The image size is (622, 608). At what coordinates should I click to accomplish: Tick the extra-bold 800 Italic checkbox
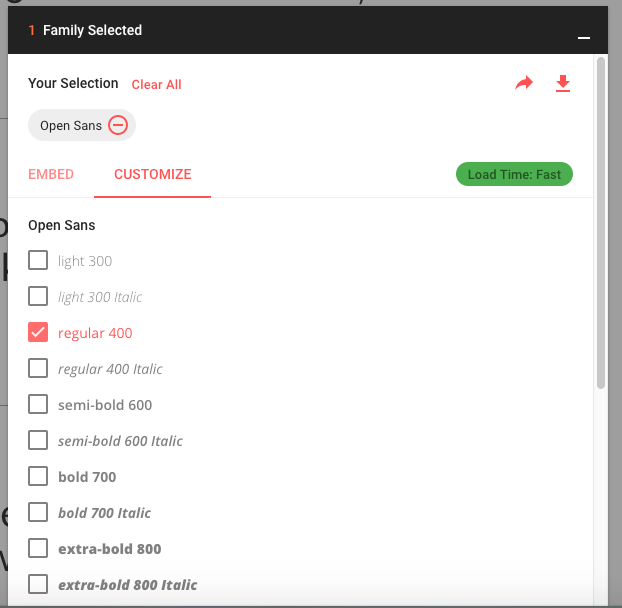pos(38,584)
